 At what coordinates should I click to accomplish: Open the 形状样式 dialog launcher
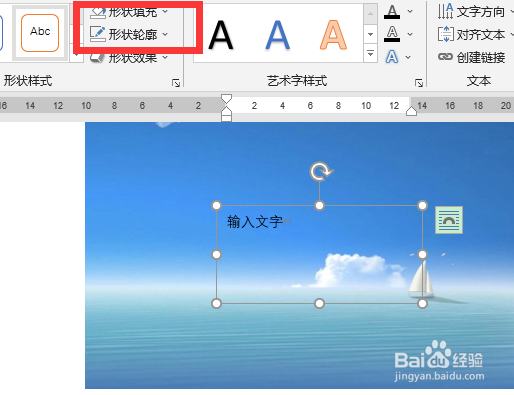176,83
